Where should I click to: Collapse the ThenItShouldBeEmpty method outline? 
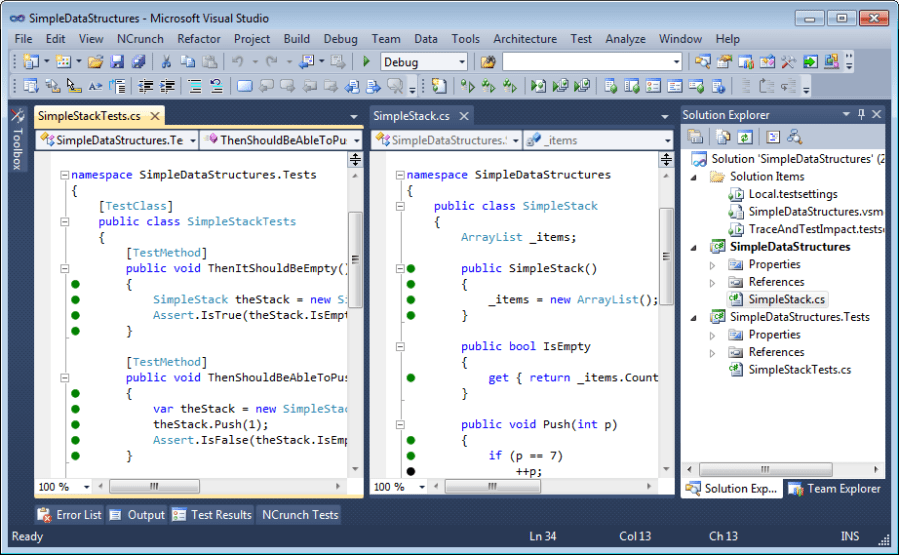coord(65,268)
